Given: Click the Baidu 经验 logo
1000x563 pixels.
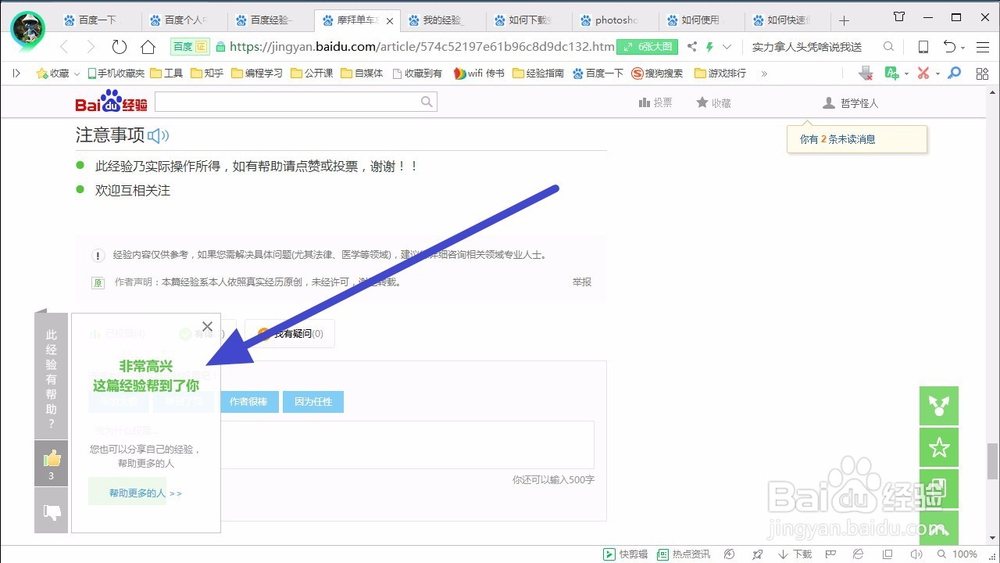Looking at the screenshot, I should point(111,101).
